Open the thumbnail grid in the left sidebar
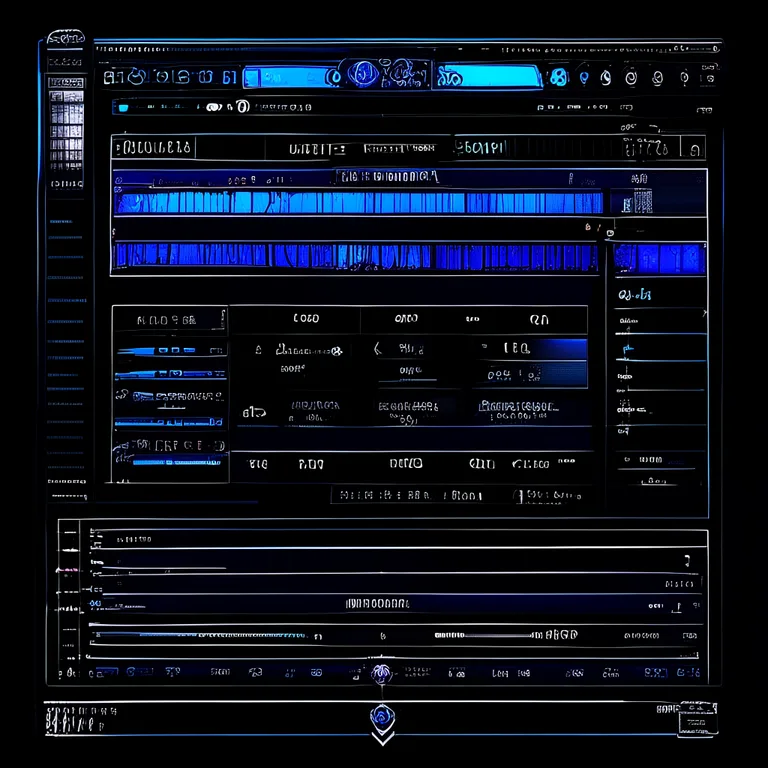The height and width of the screenshot is (768, 768). tap(66, 130)
